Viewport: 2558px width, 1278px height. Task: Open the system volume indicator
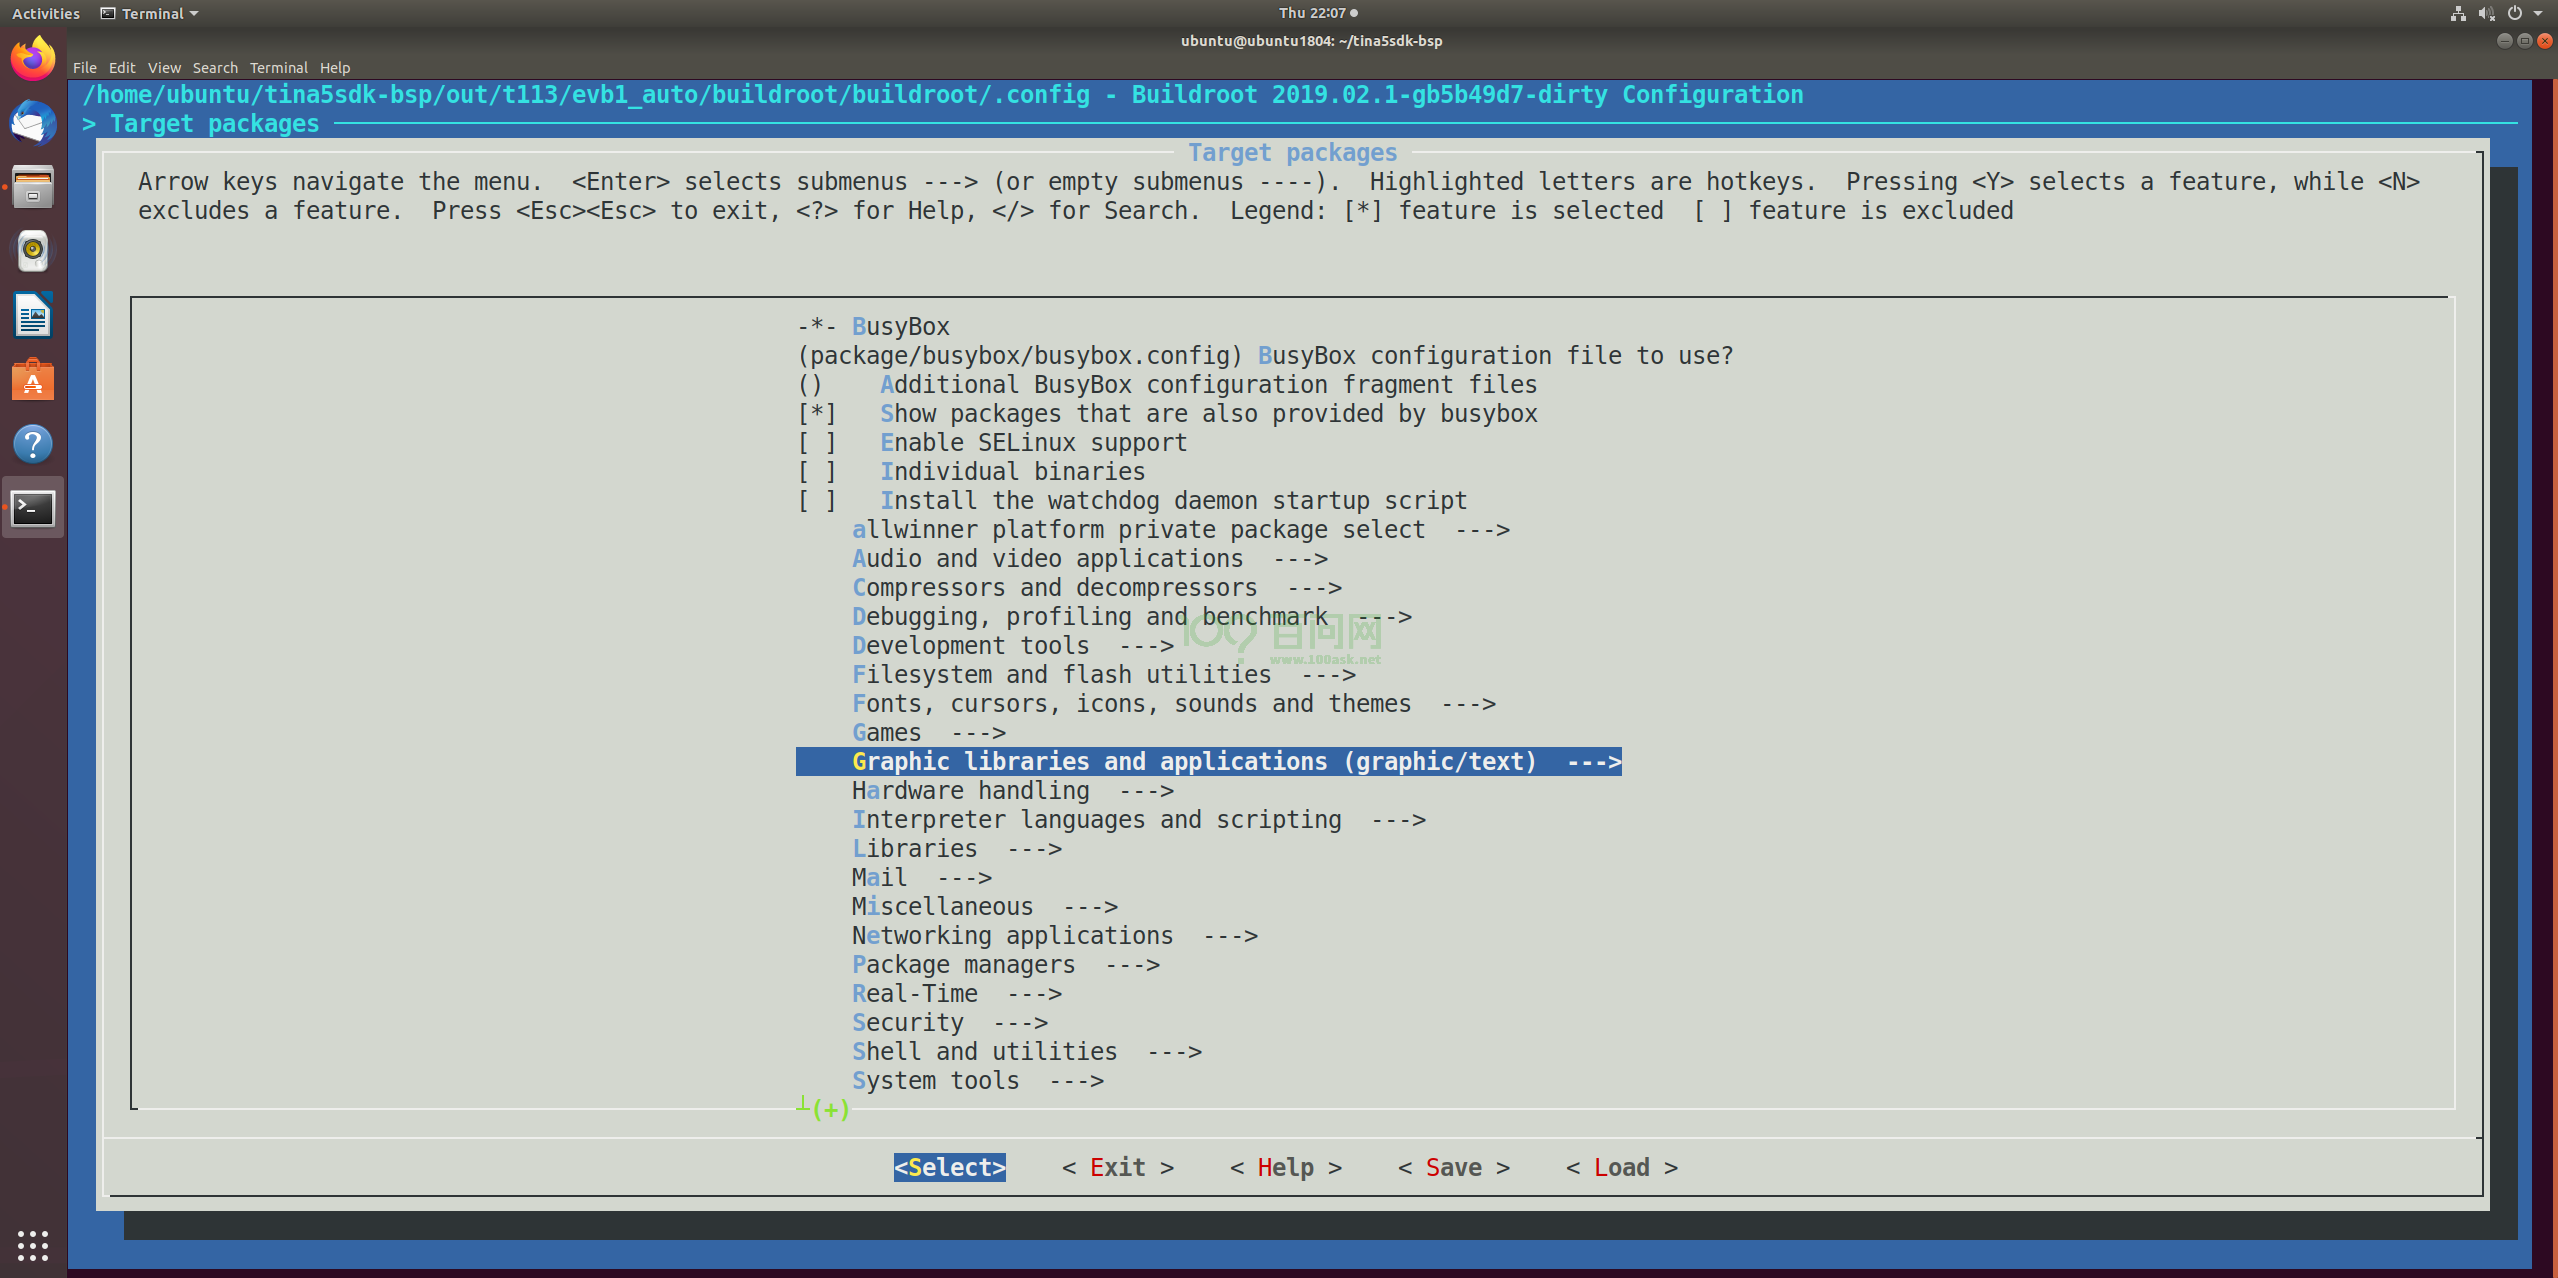pyautogui.click(x=2487, y=13)
